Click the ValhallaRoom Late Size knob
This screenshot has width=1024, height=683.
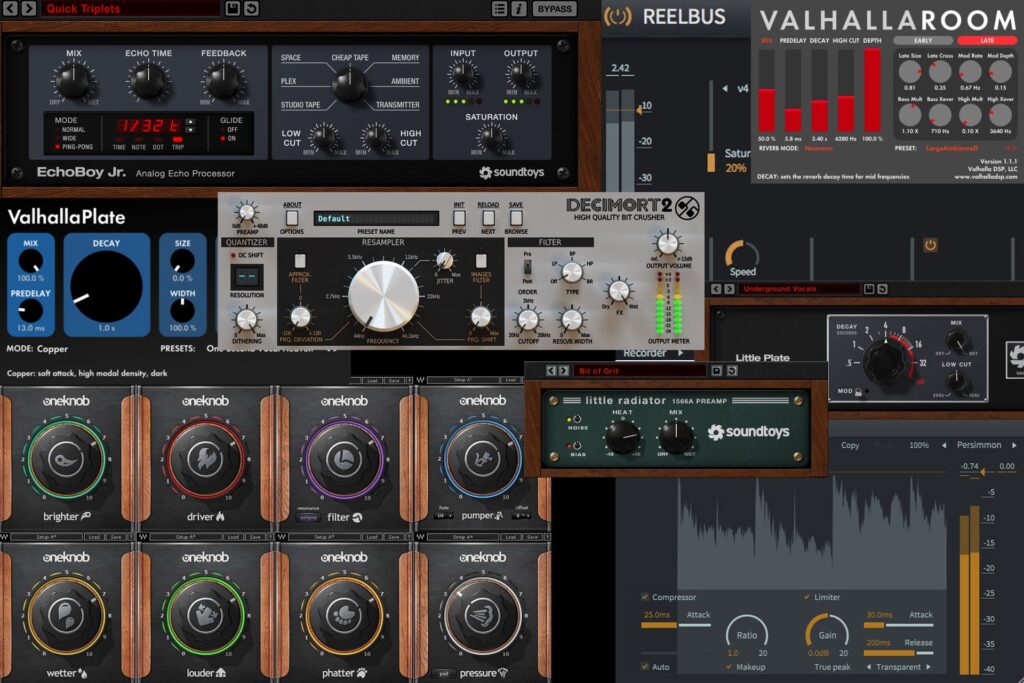pos(910,71)
